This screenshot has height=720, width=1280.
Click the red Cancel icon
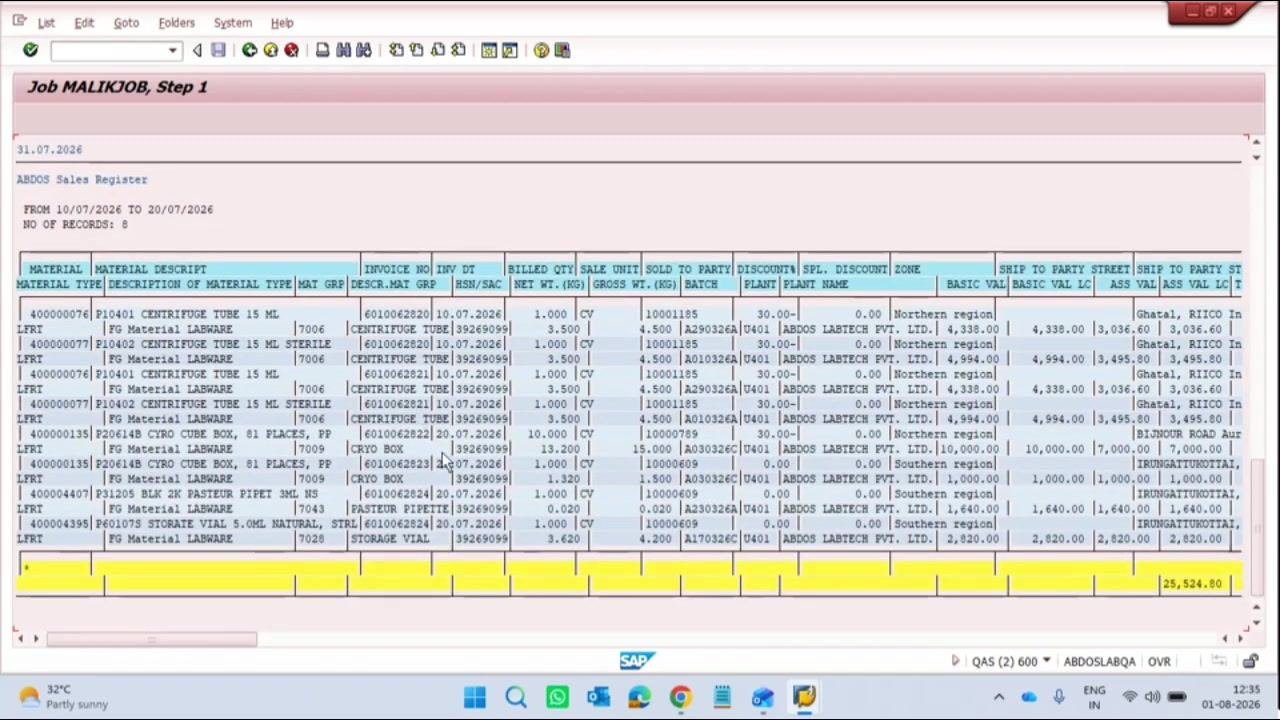click(291, 50)
